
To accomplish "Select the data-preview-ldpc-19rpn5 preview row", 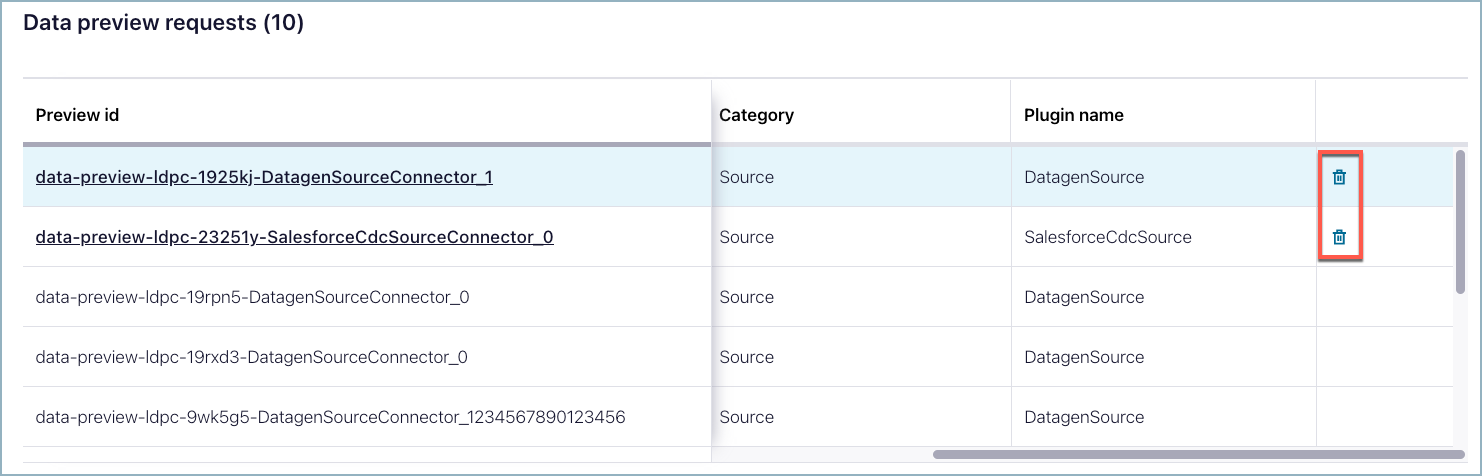I will [x=251, y=297].
